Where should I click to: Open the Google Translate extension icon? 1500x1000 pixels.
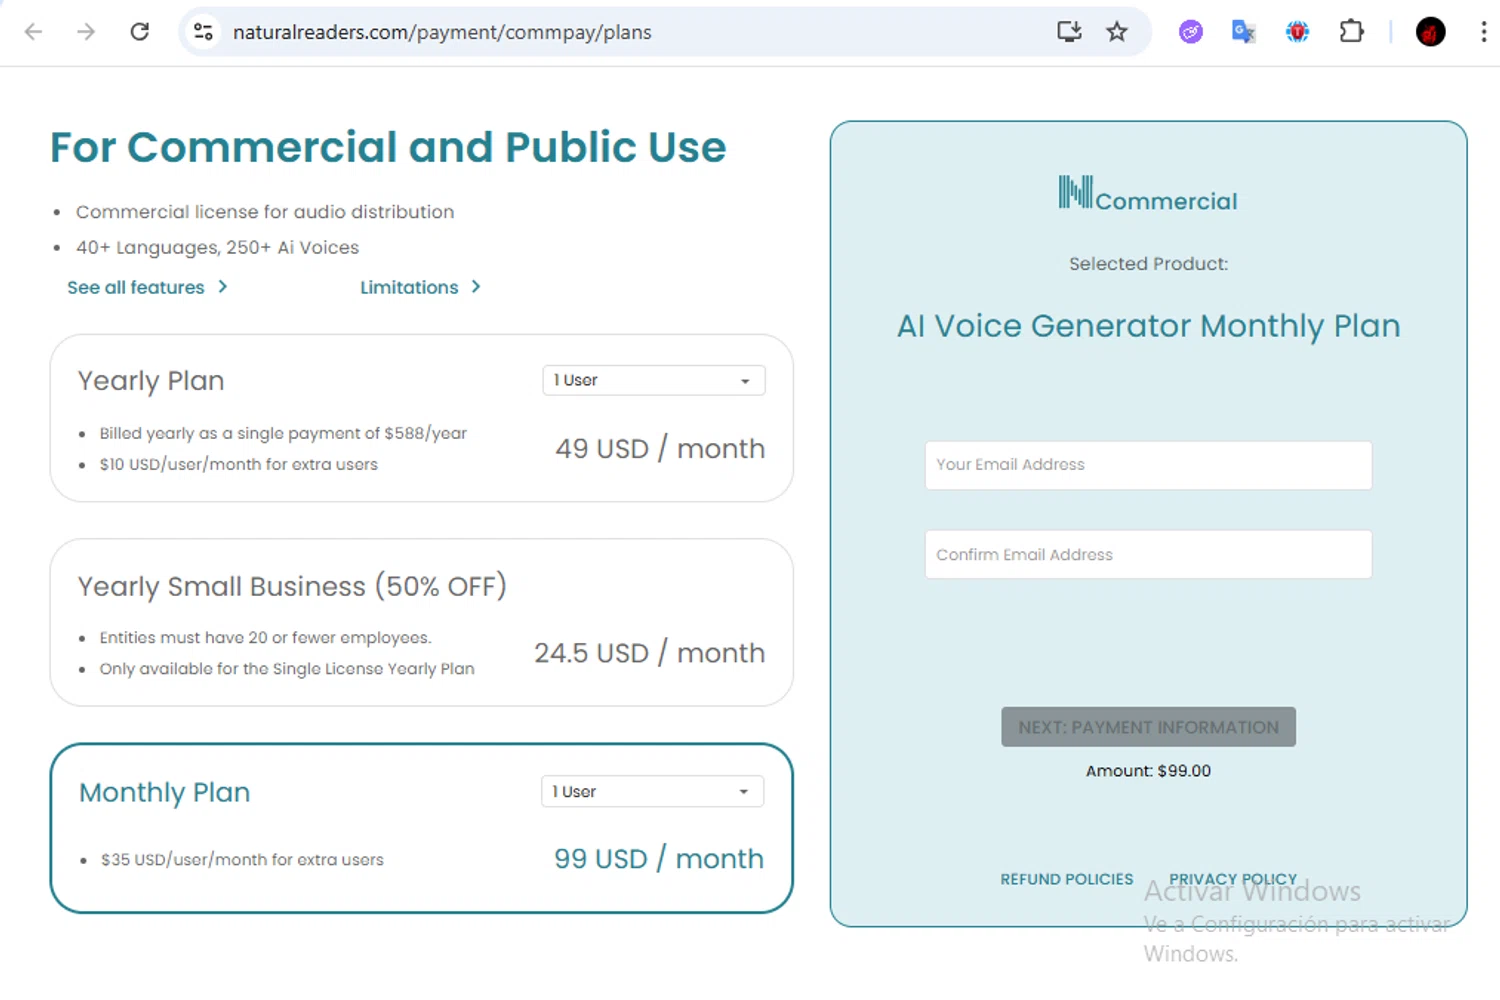tap(1243, 32)
